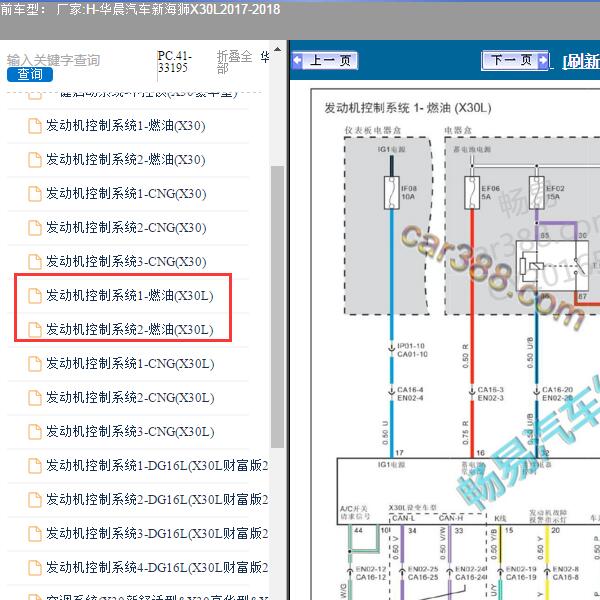Open 发动机控制系统2-CNG(X30) document

(x=126, y=228)
